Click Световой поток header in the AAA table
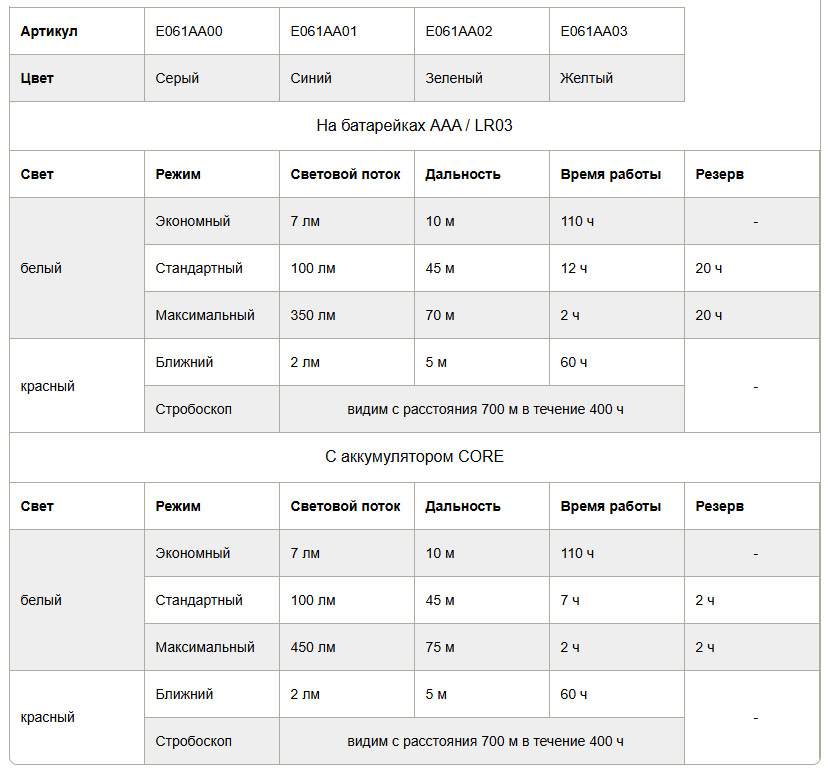 (345, 174)
